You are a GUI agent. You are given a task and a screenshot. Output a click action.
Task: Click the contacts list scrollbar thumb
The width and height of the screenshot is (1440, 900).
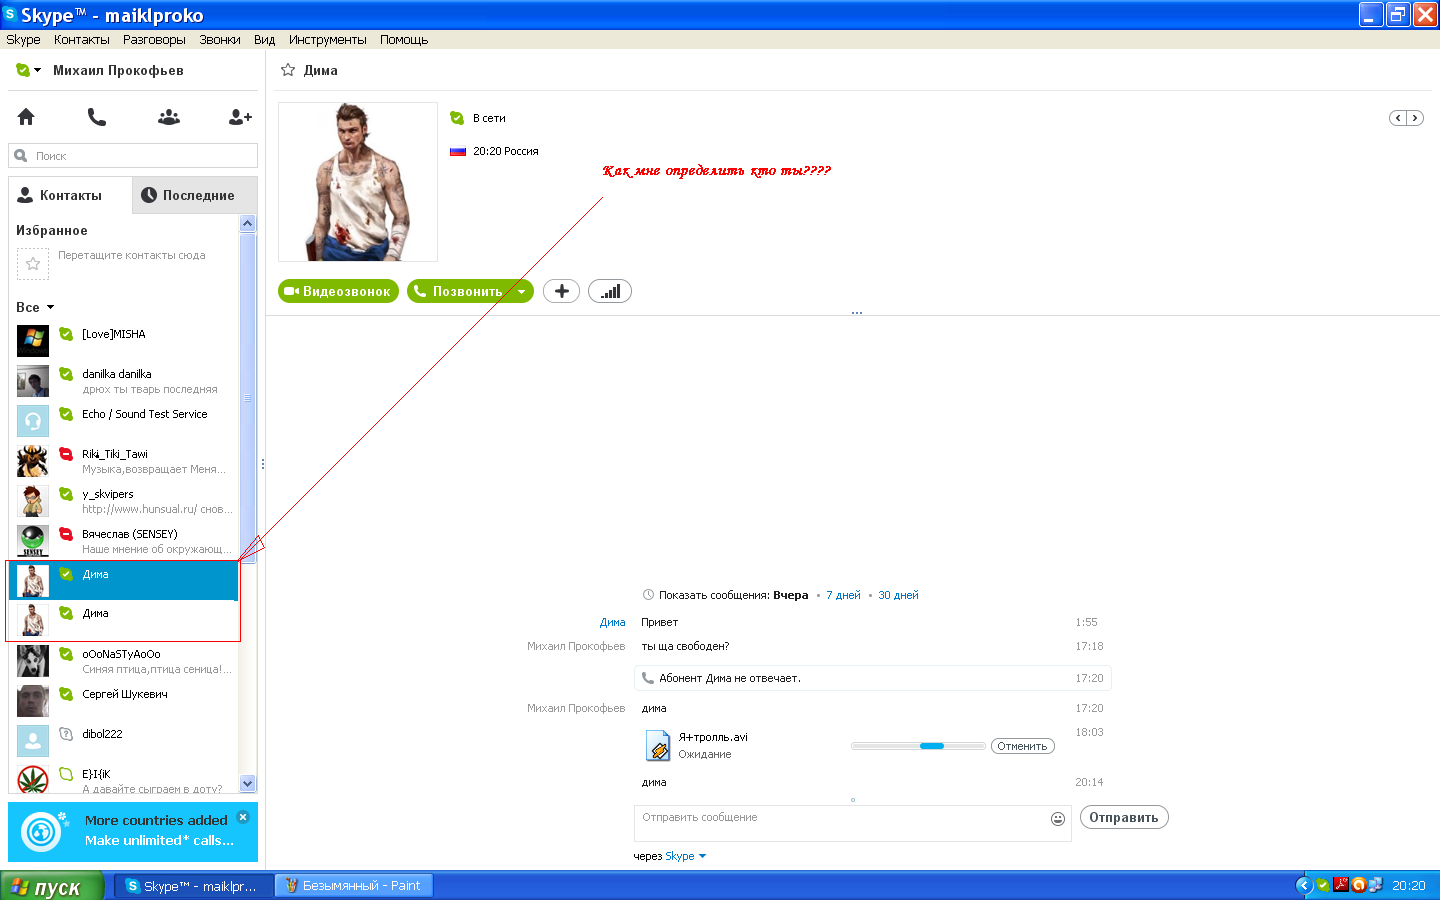coord(248,398)
